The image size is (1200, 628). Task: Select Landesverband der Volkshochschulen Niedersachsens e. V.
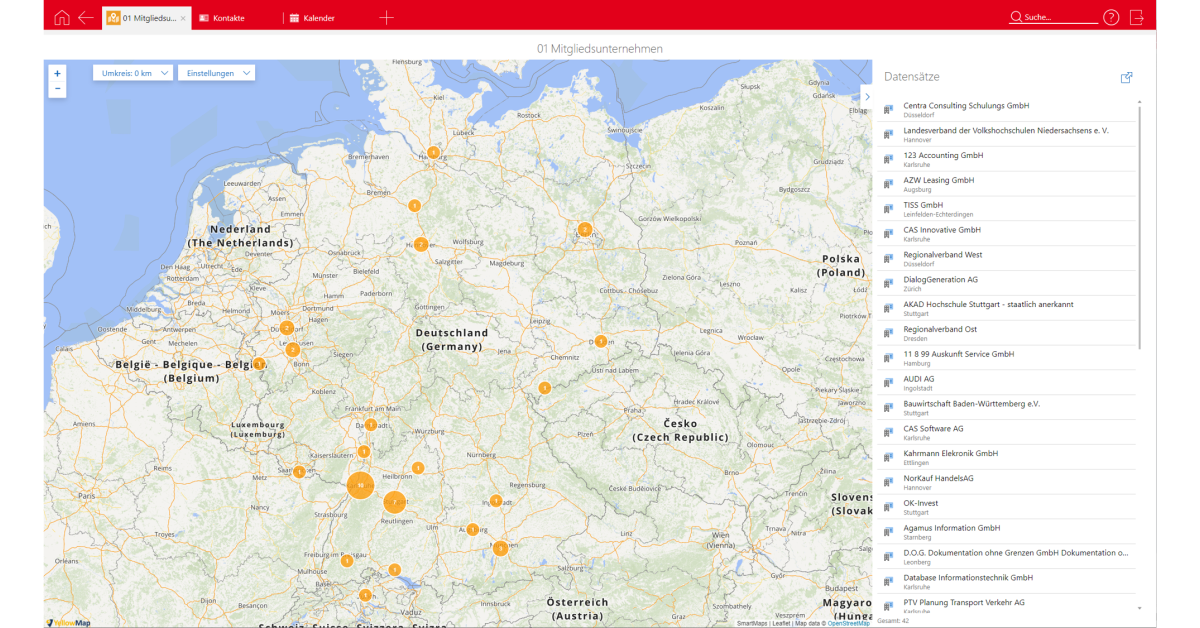1007,134
